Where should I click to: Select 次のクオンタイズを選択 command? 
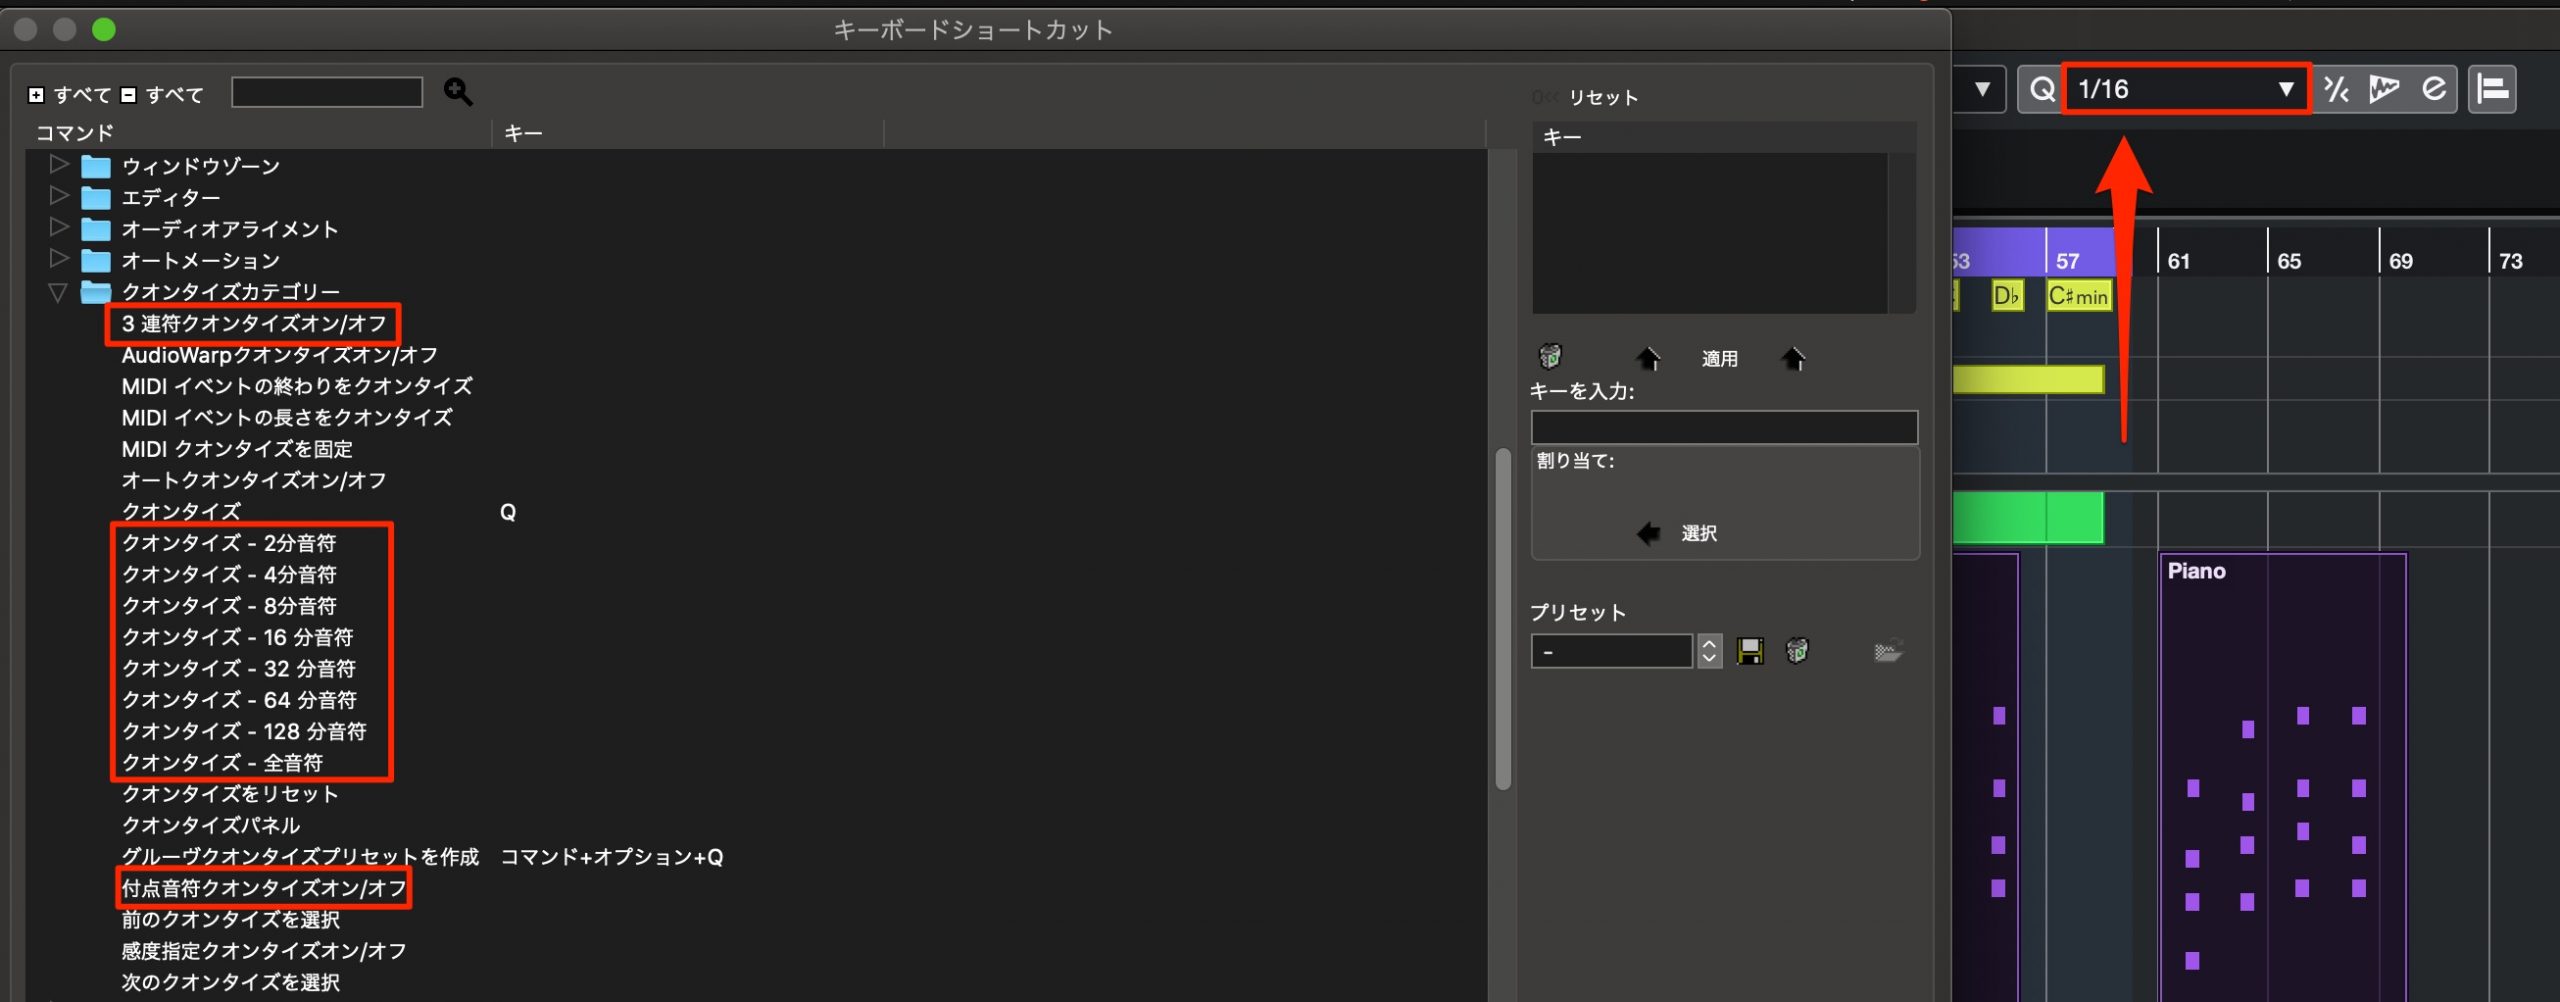[x=230, y=982]
